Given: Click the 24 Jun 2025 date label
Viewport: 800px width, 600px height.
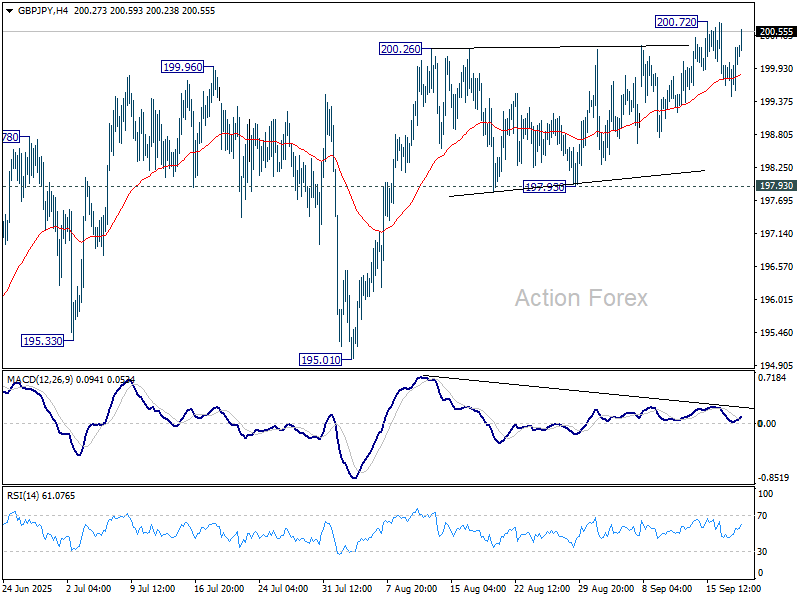Looking at the screenshot, I should tap(27, 587).
